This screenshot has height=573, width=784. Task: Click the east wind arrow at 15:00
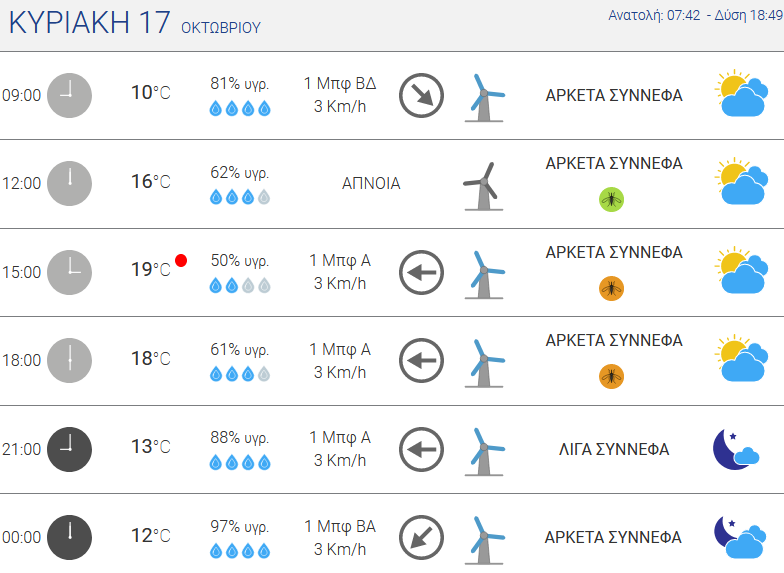(x=422, y=272)
